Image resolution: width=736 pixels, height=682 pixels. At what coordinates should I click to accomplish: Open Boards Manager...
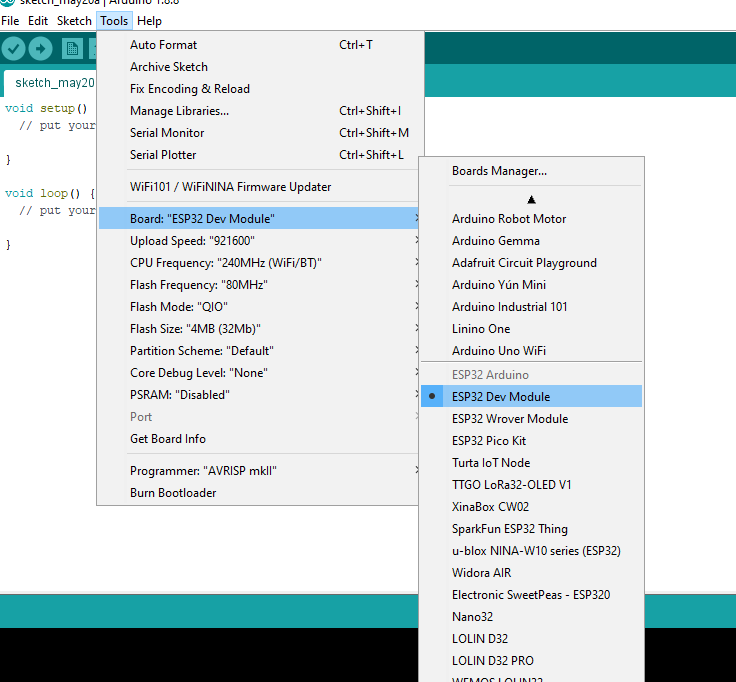pyautogui.click(x=531, y=171)
